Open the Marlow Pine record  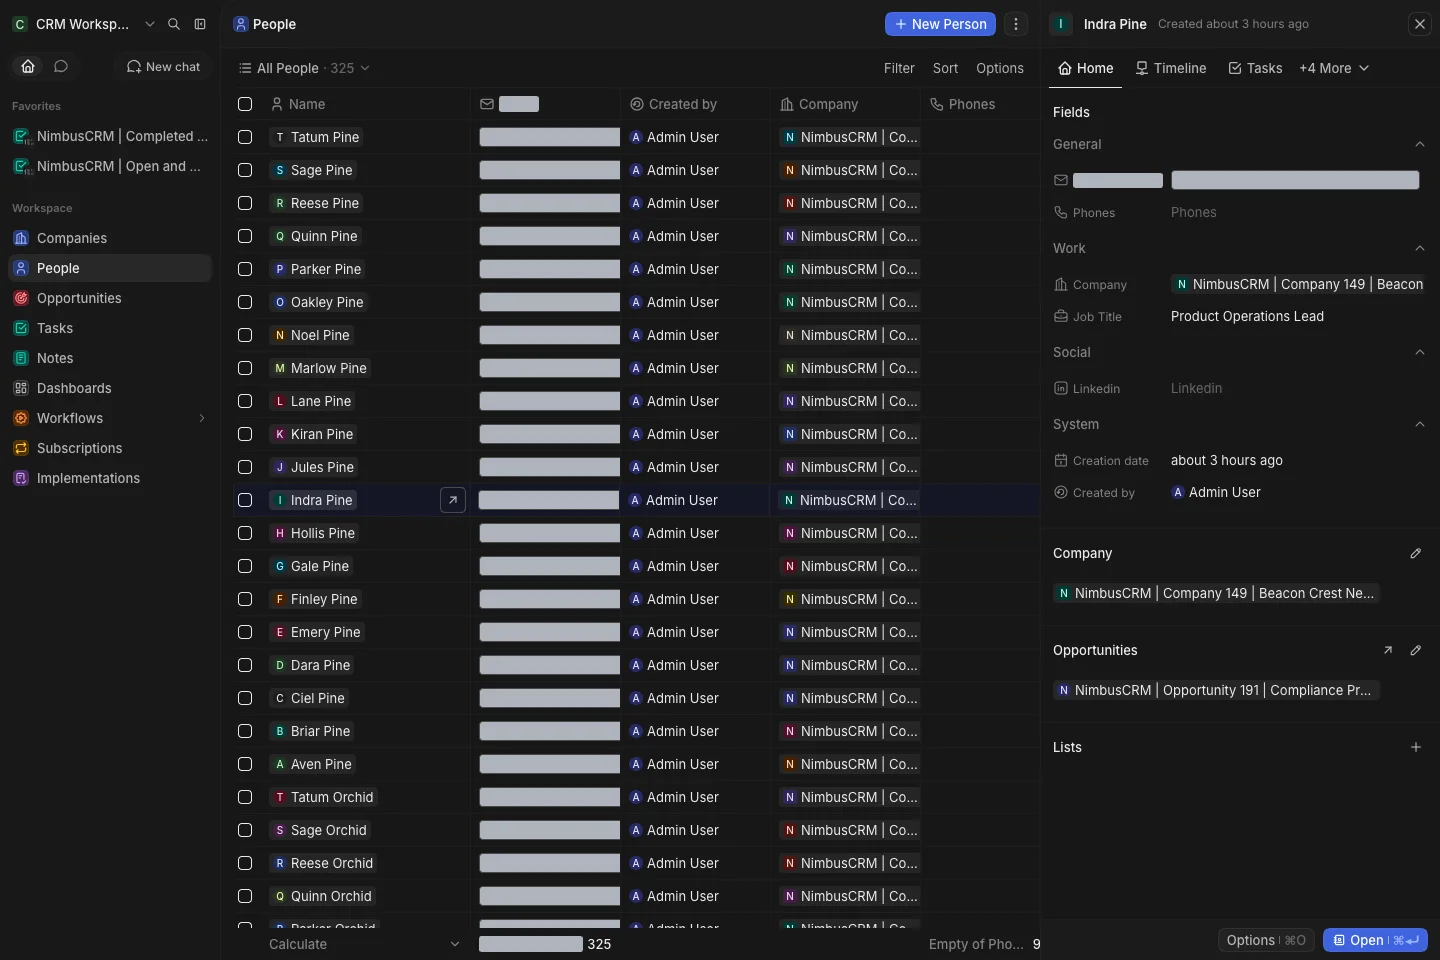coord(320,368)
